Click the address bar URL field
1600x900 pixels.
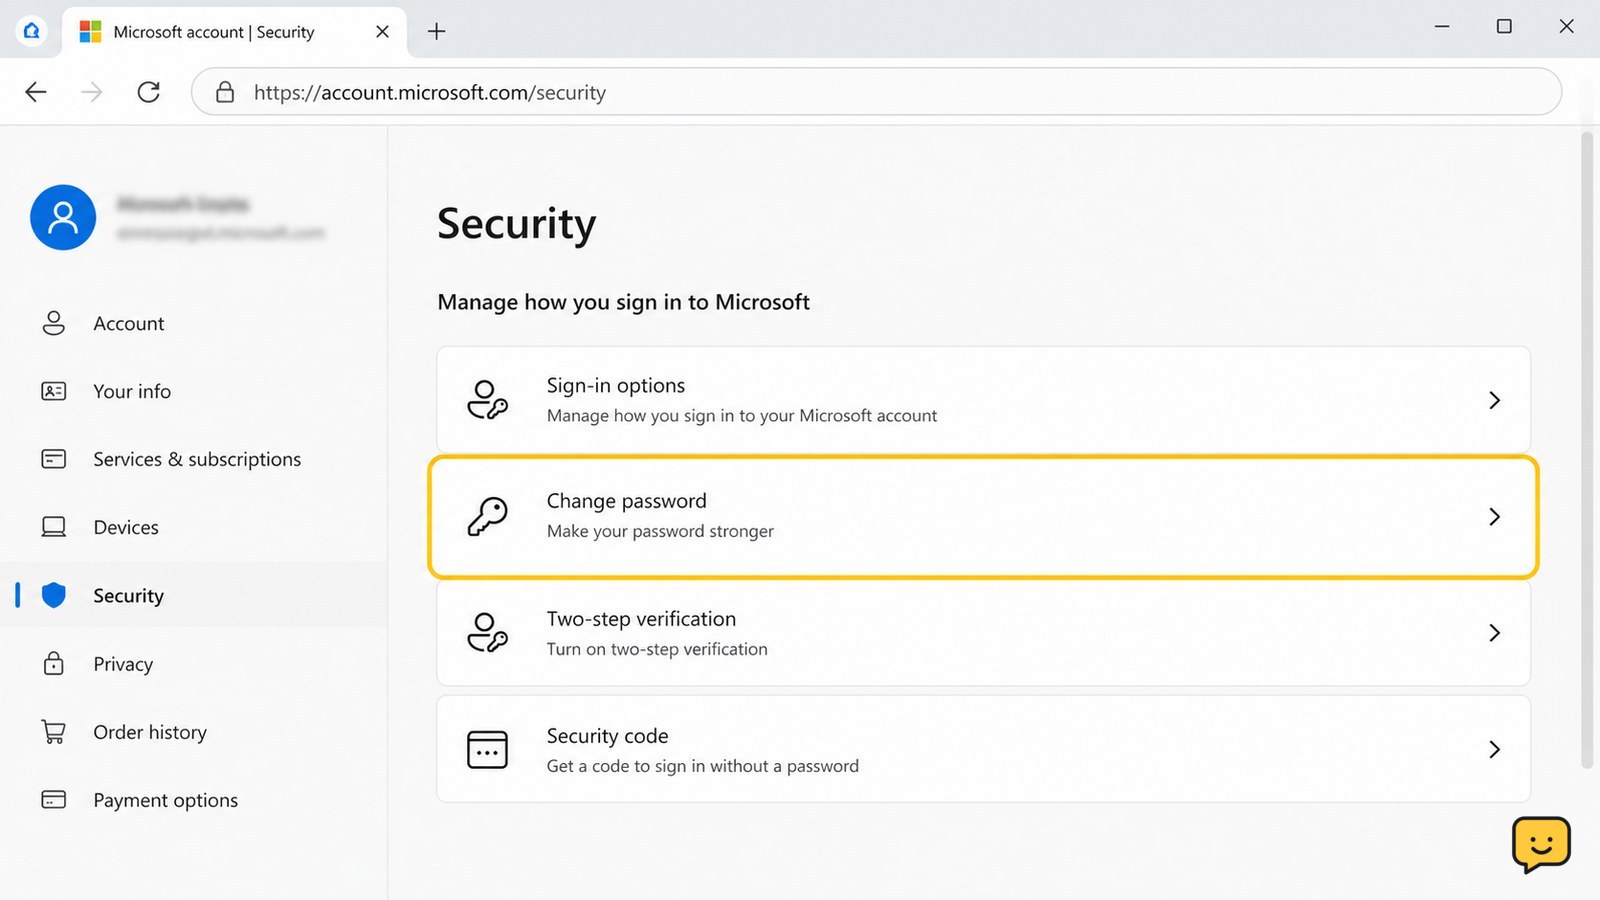coord(876,92)
